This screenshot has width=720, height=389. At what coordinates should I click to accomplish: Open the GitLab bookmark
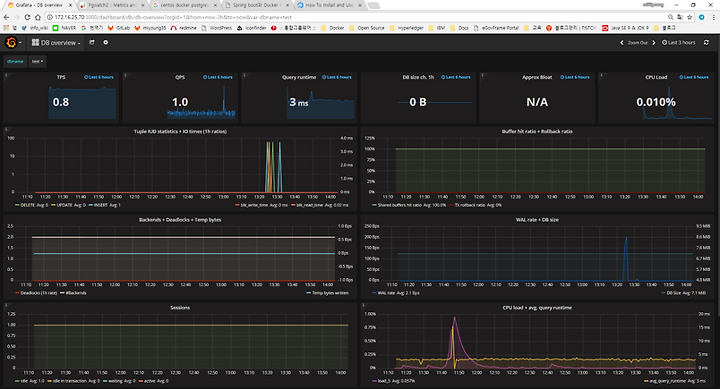[119, 28]
